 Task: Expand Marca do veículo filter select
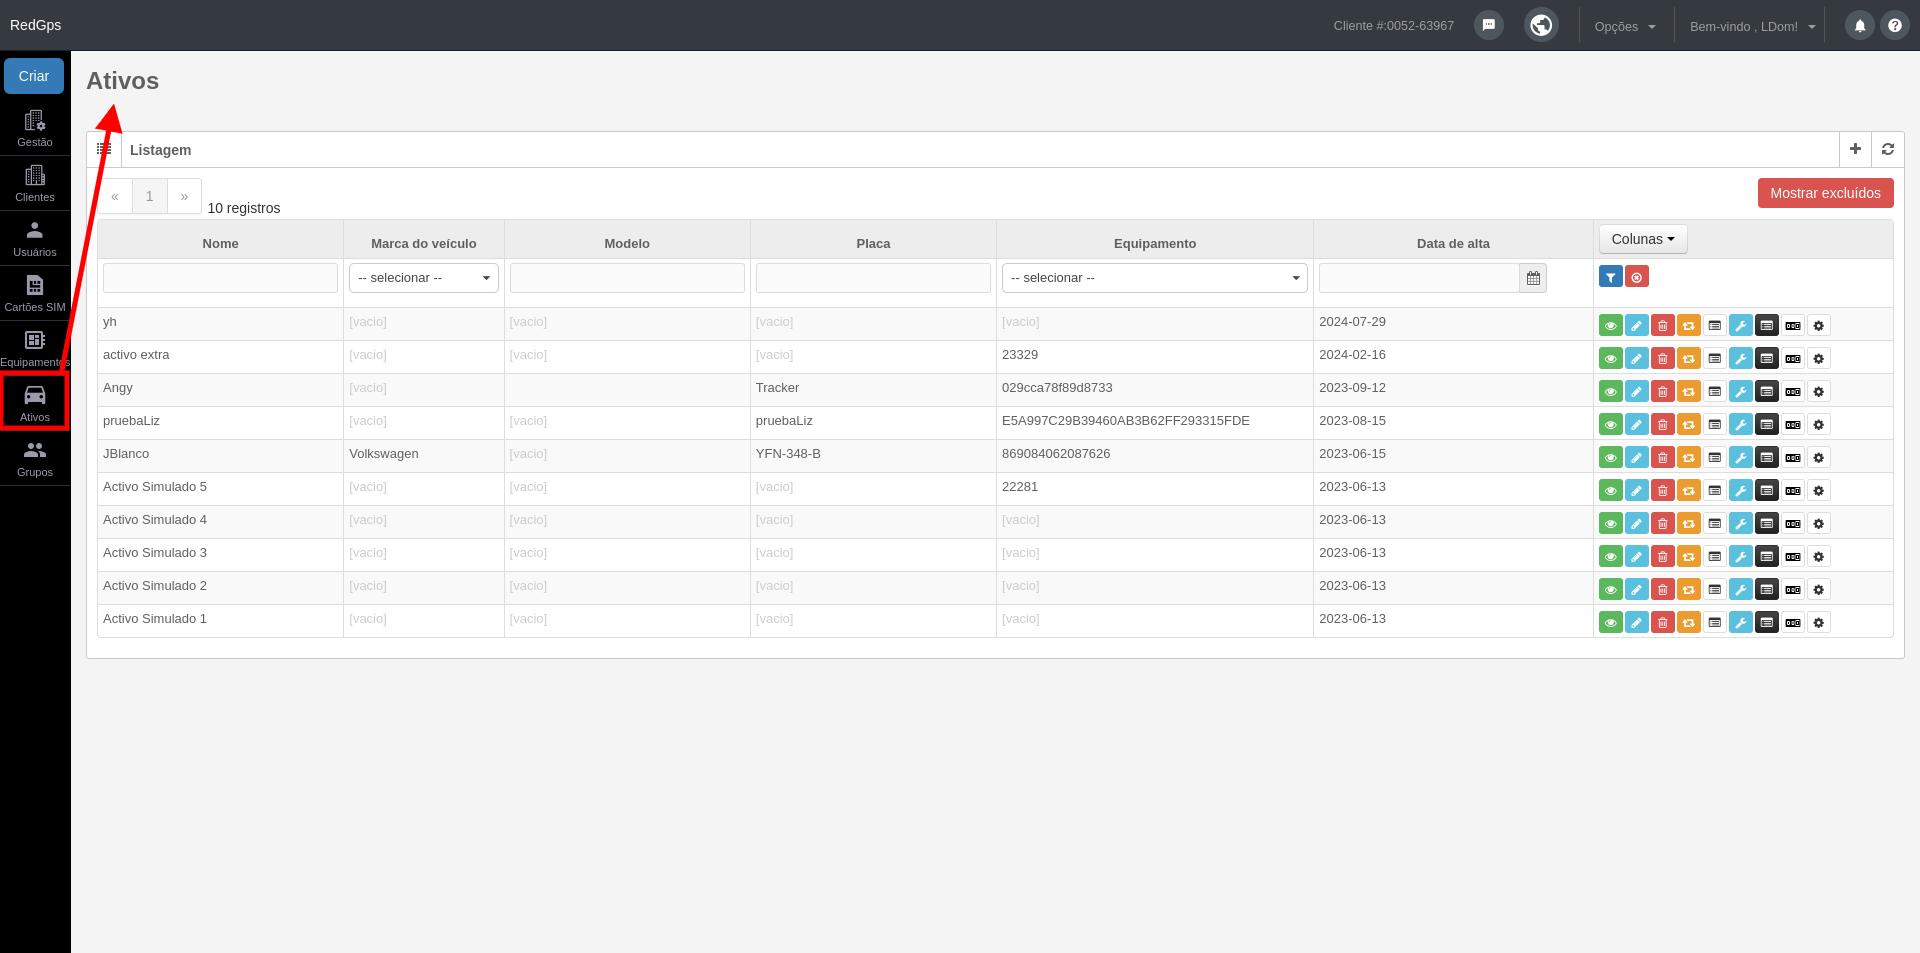point(424,278)
